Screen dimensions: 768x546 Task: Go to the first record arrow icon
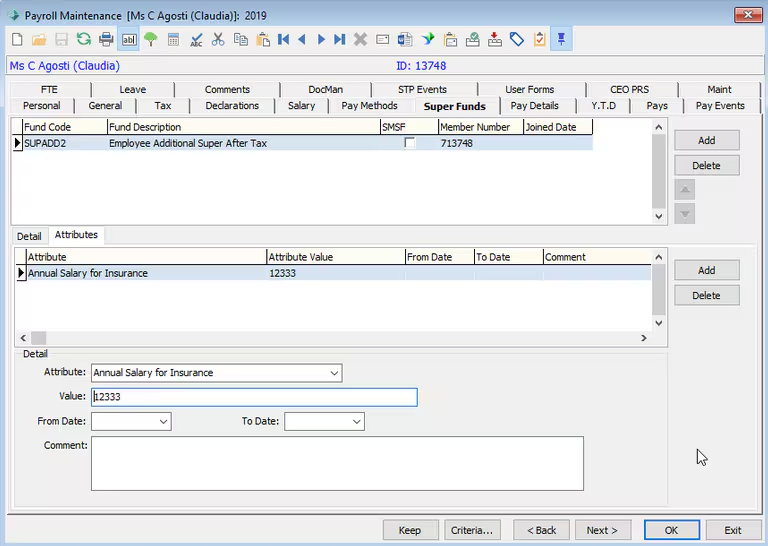[x=284, y=39]
